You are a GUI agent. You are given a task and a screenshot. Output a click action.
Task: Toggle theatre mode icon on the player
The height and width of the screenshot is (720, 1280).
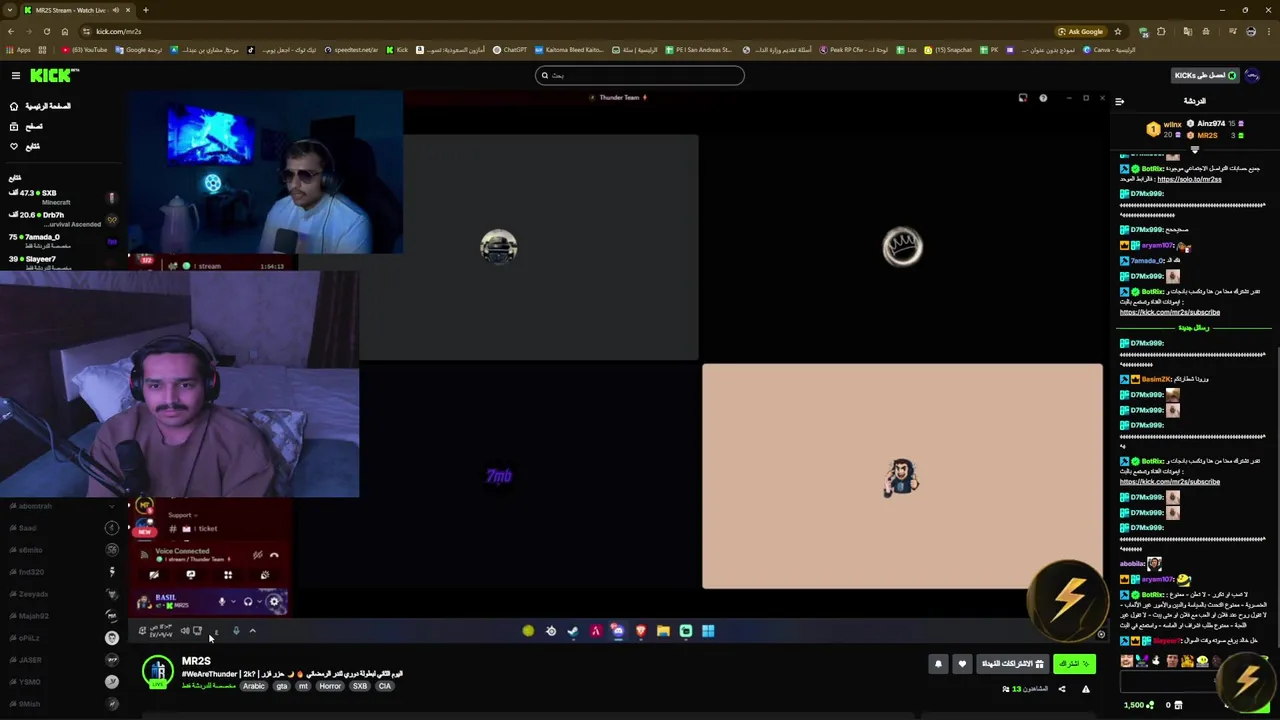click(x=1101, y=634)
